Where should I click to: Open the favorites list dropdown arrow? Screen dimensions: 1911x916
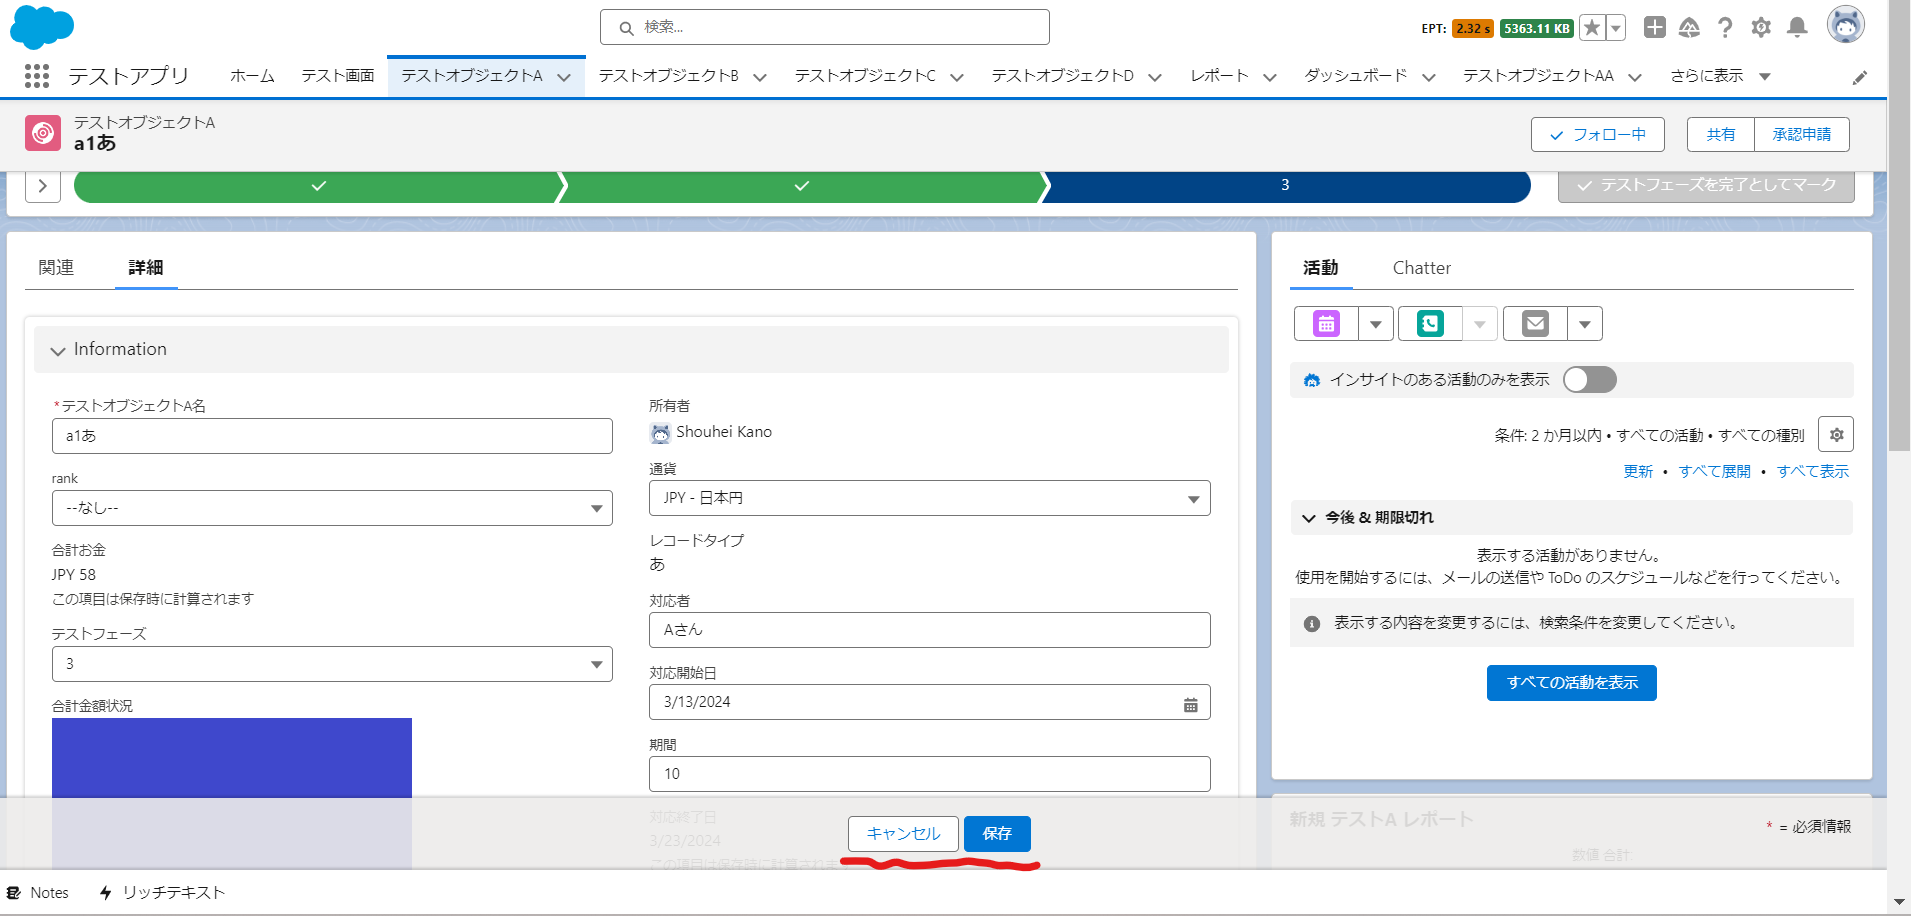[x=1615, y=28]
